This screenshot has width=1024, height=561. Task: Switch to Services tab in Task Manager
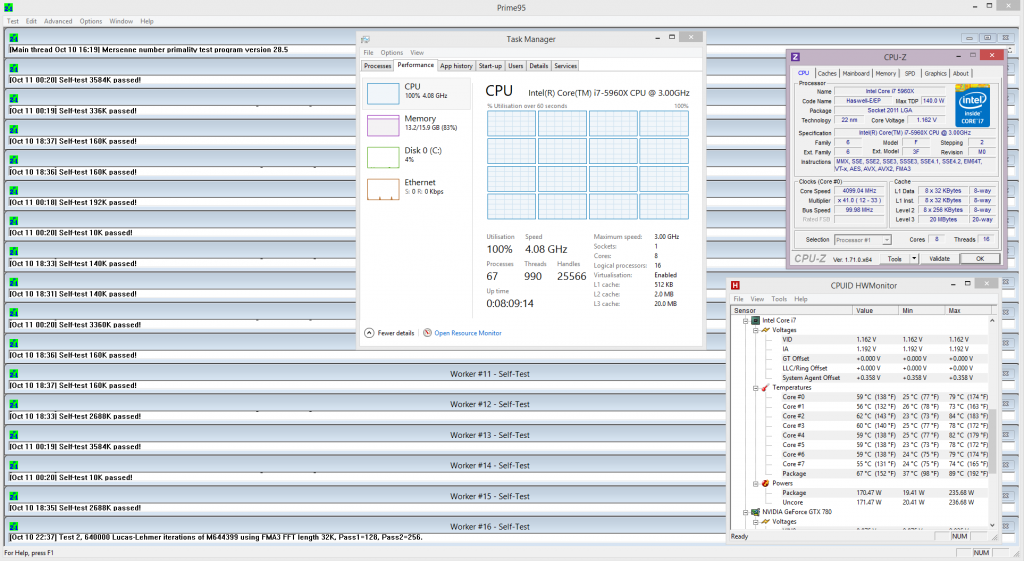(566, 66)
